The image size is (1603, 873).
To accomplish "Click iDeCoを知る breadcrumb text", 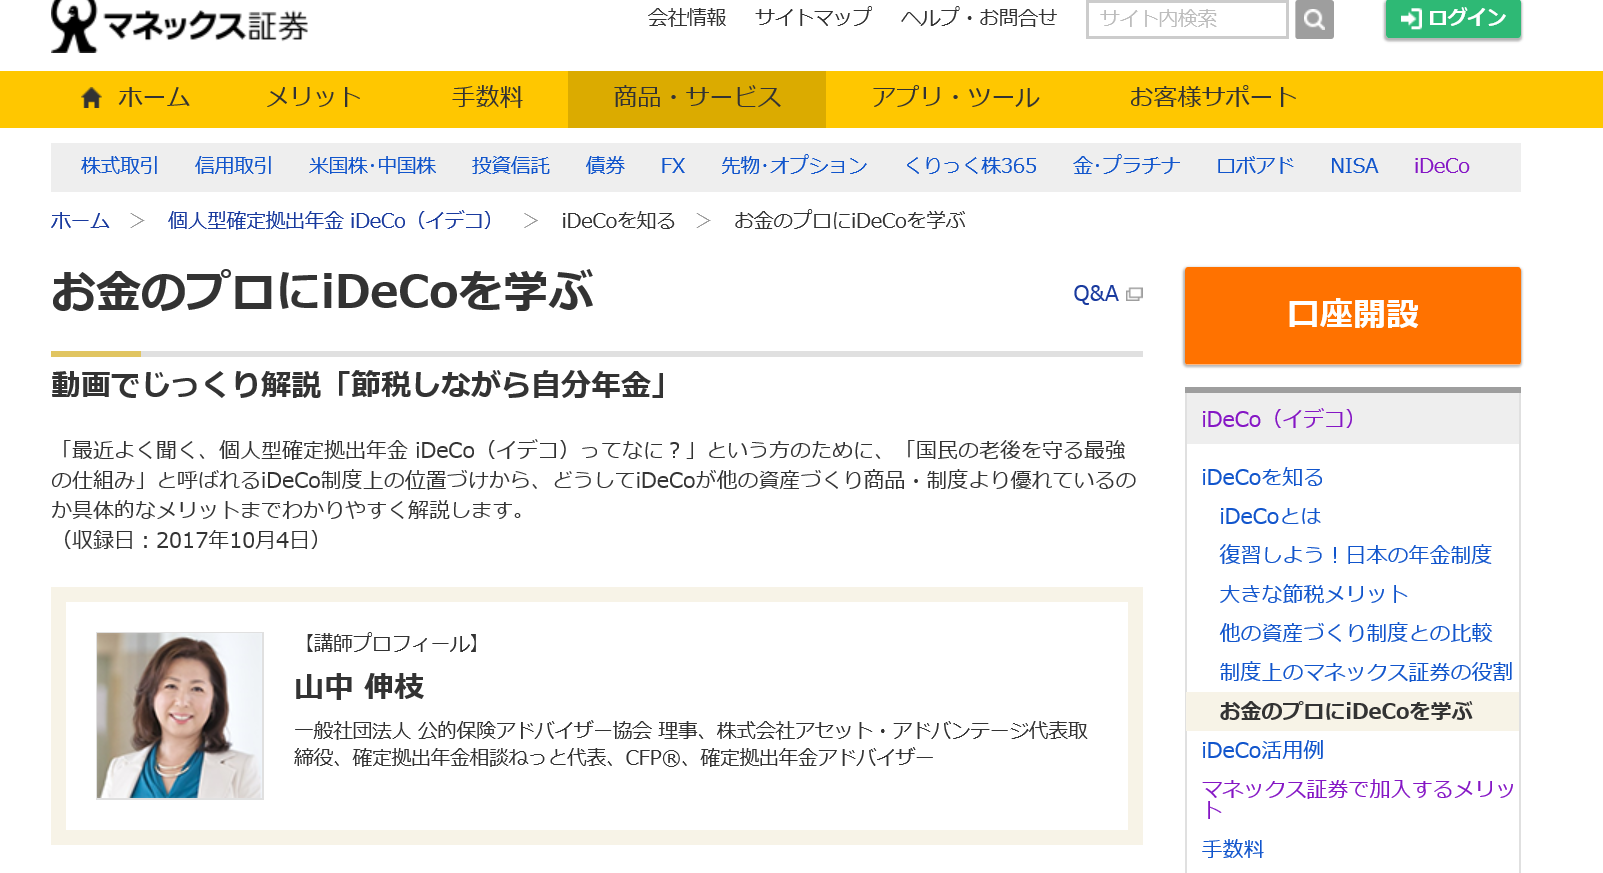I will pos(618,221).
